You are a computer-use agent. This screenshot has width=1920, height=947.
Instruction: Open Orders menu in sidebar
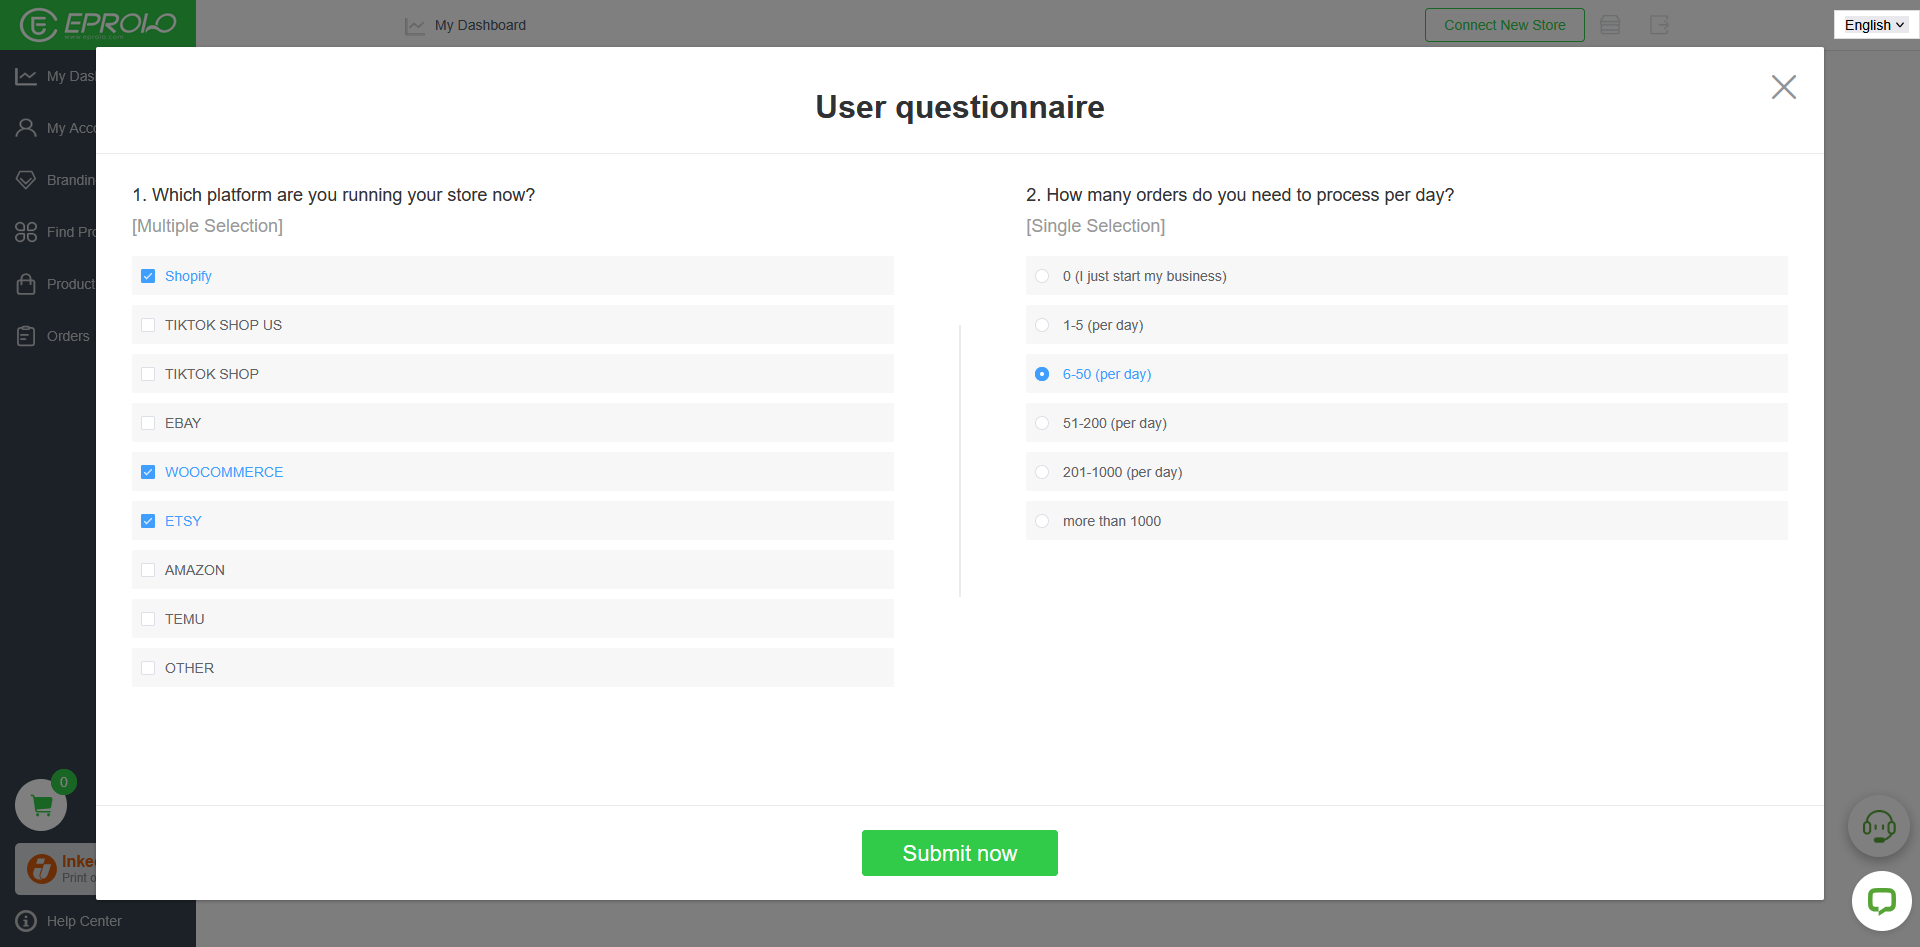[68, 336]
